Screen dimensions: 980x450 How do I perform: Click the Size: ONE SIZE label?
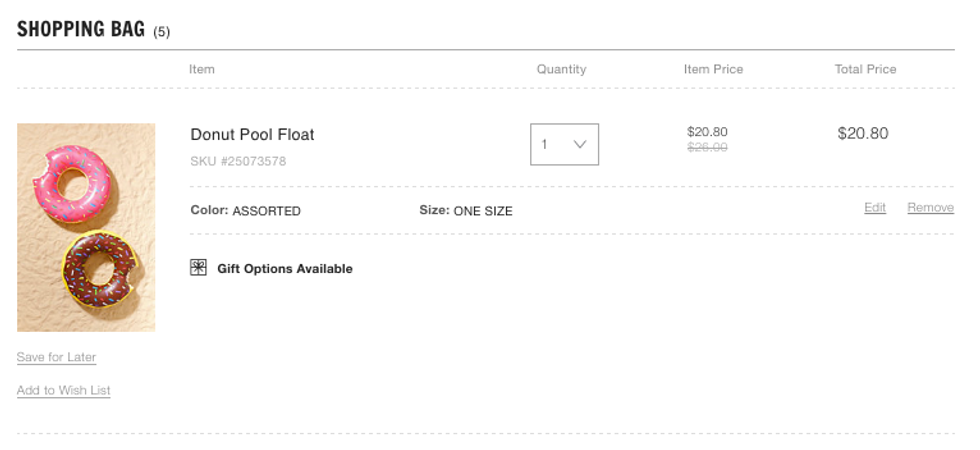[x=466, y=211]
